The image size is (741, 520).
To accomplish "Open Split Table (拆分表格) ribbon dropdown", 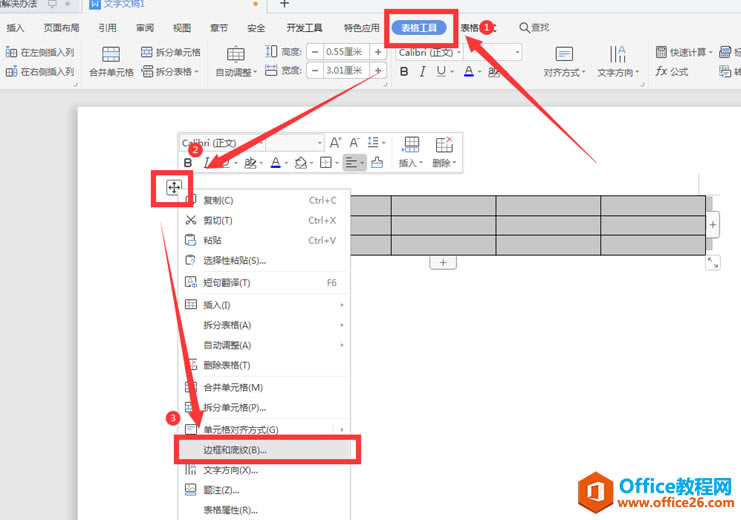I will point(171,71).
